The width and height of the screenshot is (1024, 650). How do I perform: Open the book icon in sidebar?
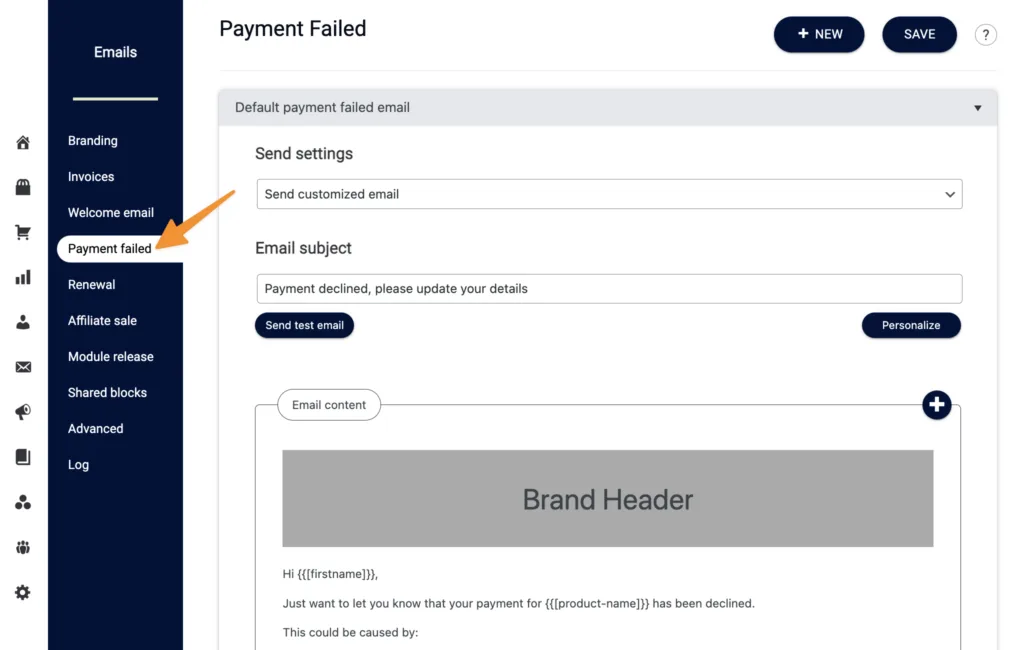coord(23,457)
